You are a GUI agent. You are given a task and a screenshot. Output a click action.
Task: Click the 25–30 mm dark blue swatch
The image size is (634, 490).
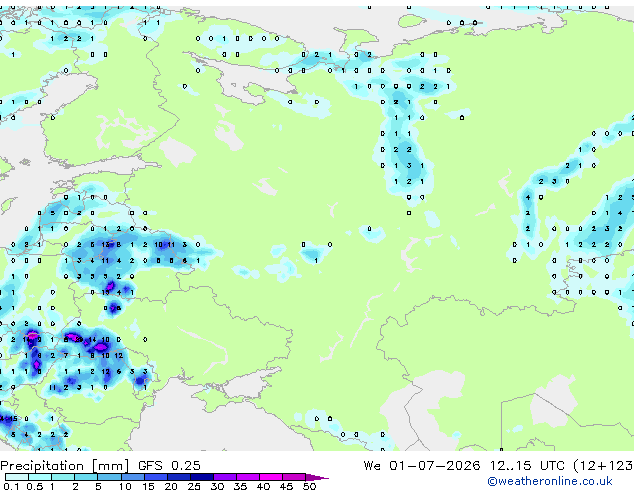(201, 477)
